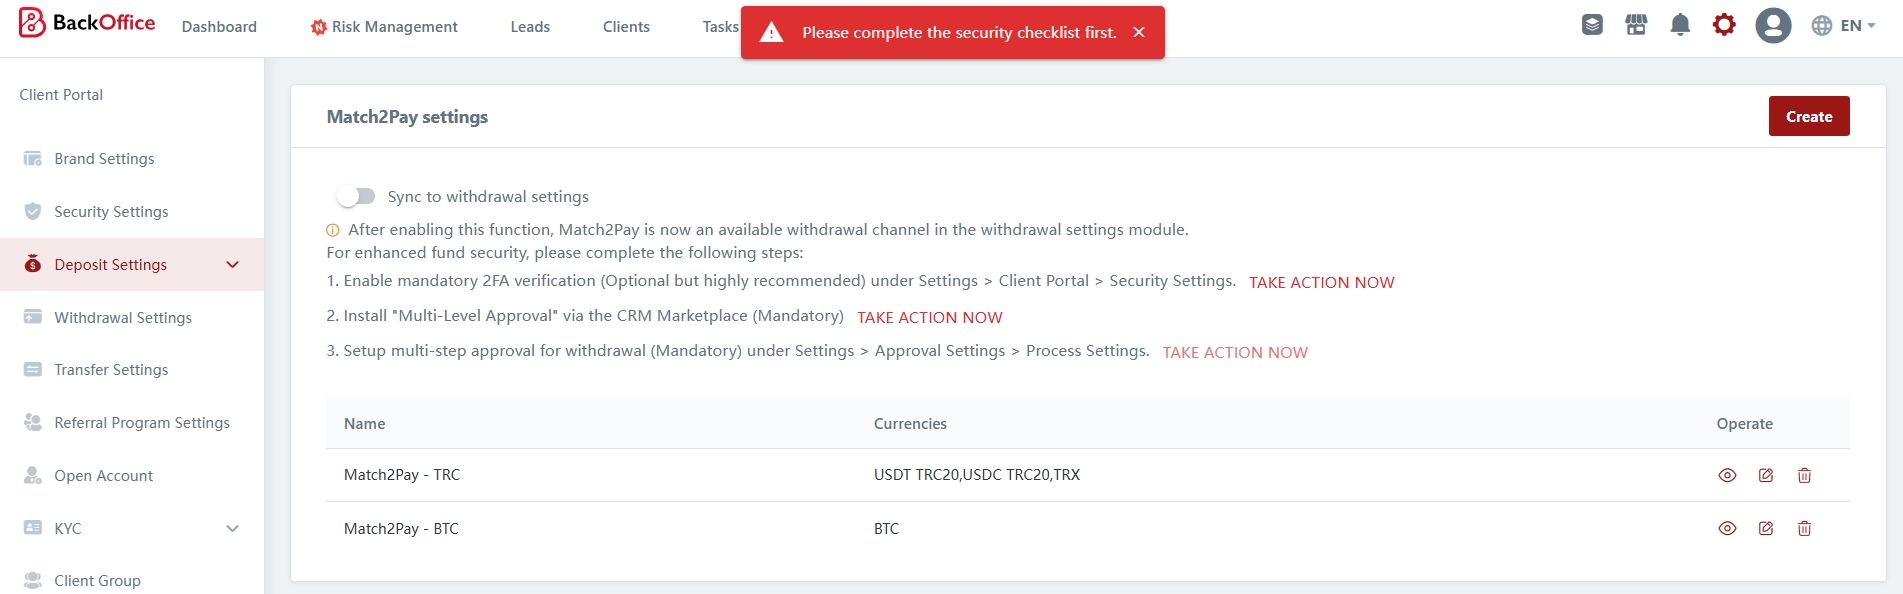Screen dimensions: 1903x594
Task: Toggle Sync to withdrawal settings switch
Action: click(x=356, y=196)
